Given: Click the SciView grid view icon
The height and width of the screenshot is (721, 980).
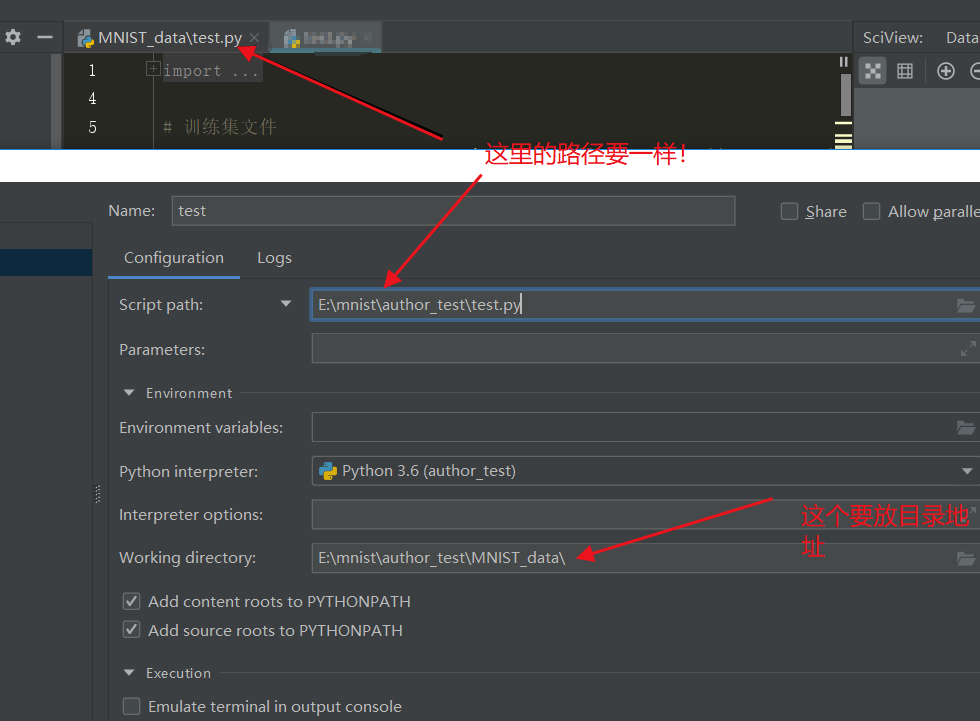Looking at the screenshot, I should 907,71.
